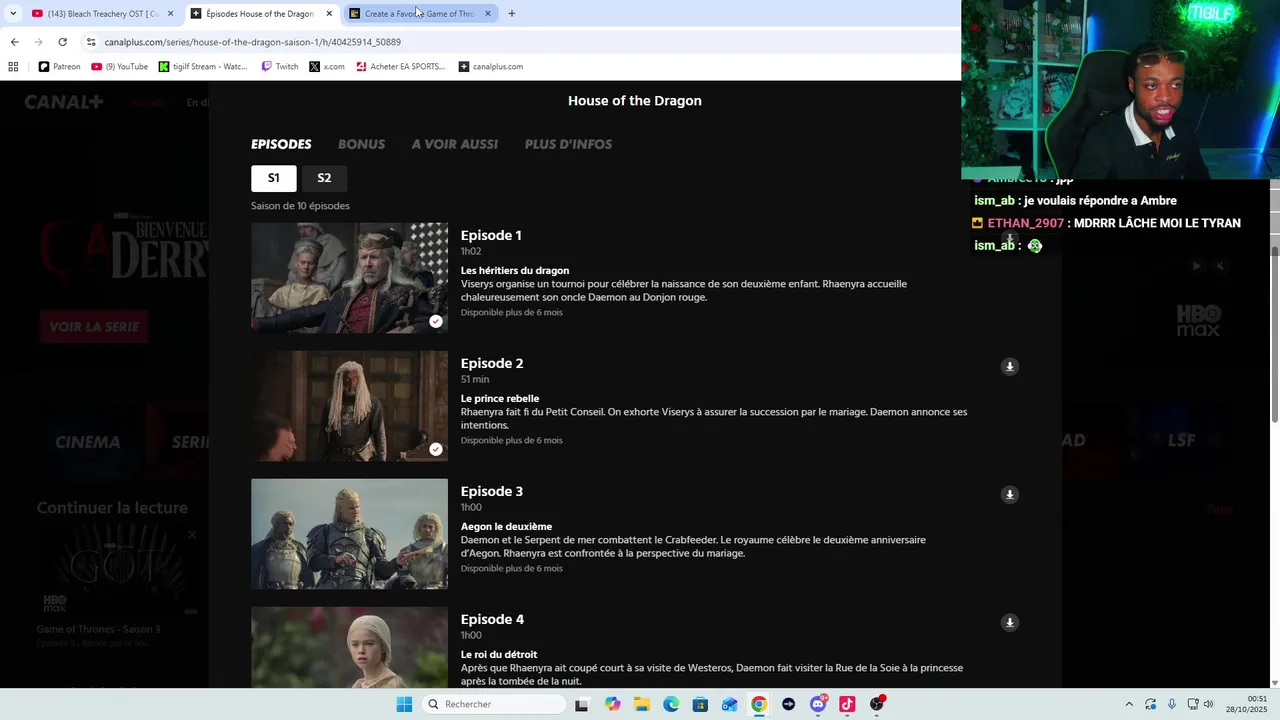Close the Create a Favorite Game of Thrones tab
The width and height of the screenshot is (1280, 720).
tap(487, 14)
